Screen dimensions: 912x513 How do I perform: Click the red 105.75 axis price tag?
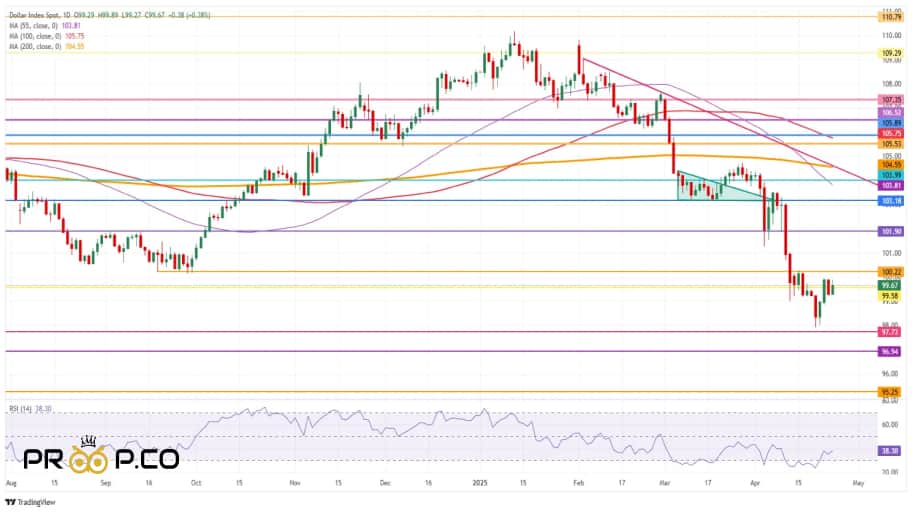click(x=891, y=133)
